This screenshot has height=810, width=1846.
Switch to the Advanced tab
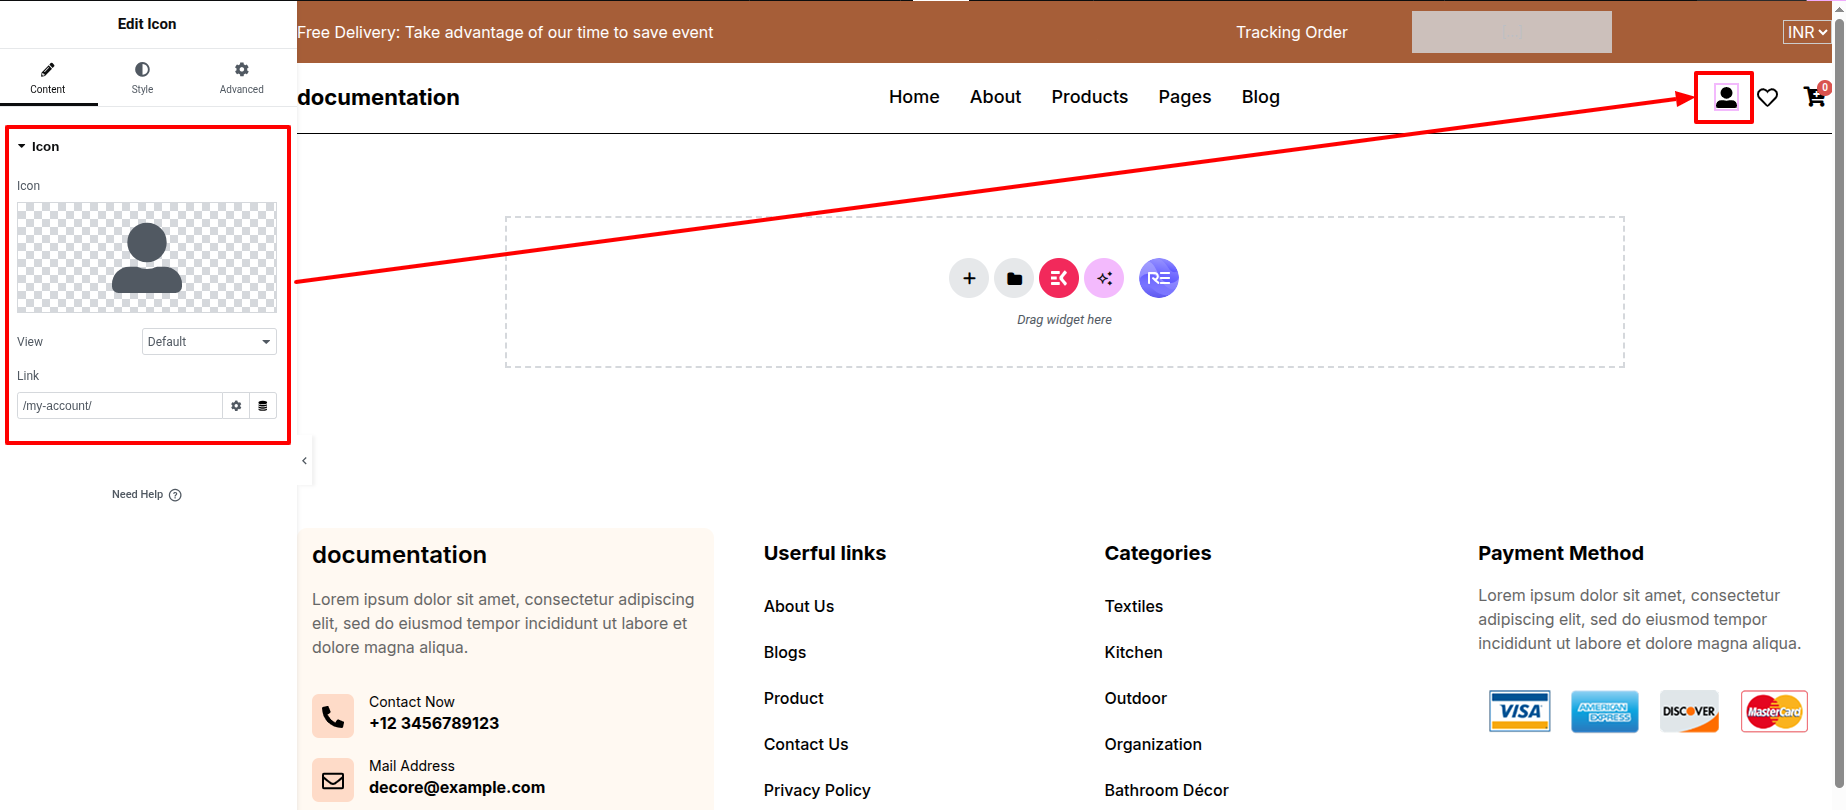241,77
